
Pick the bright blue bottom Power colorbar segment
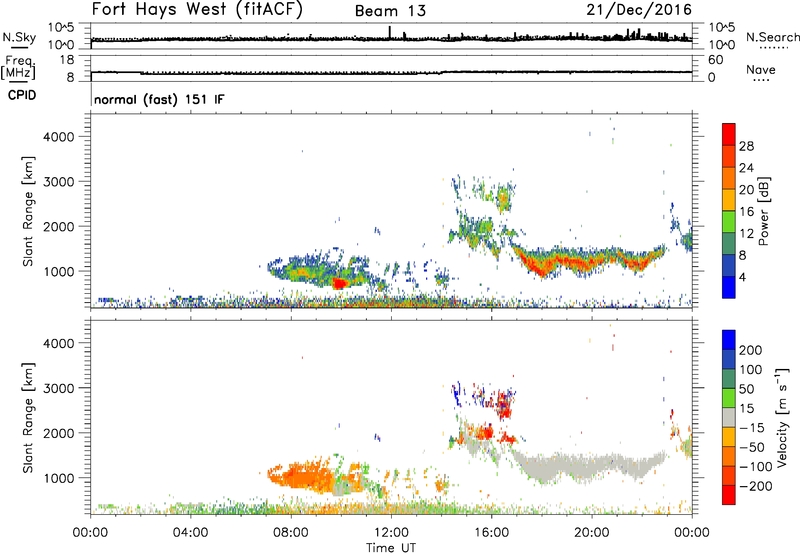pos(729,288)
